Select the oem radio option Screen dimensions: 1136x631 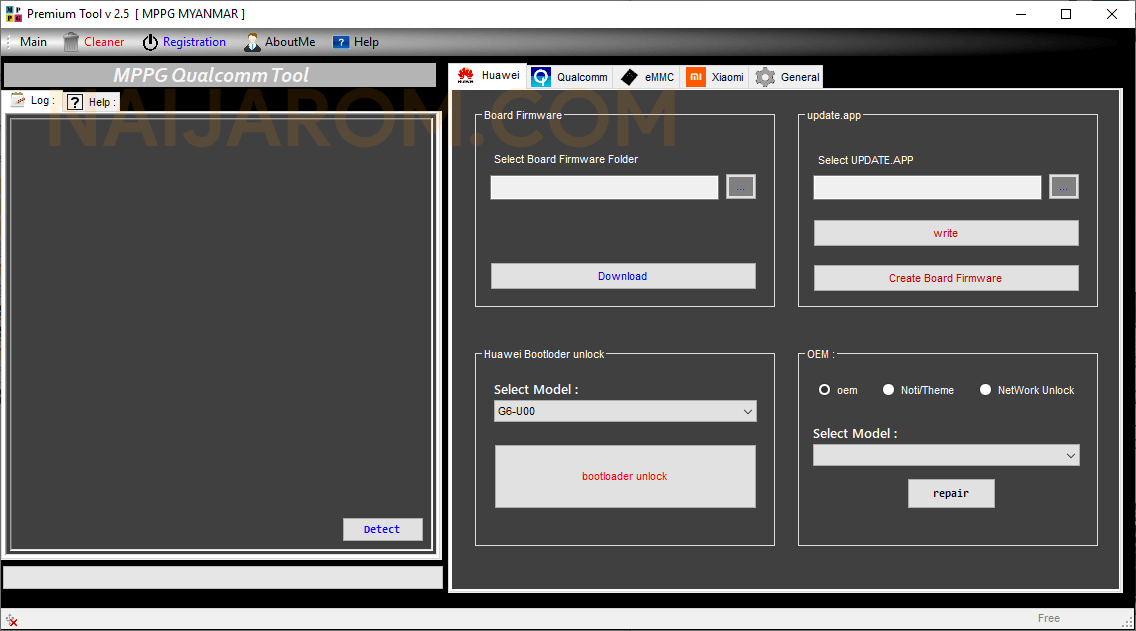pyautogui.click(x=824, y=390)
